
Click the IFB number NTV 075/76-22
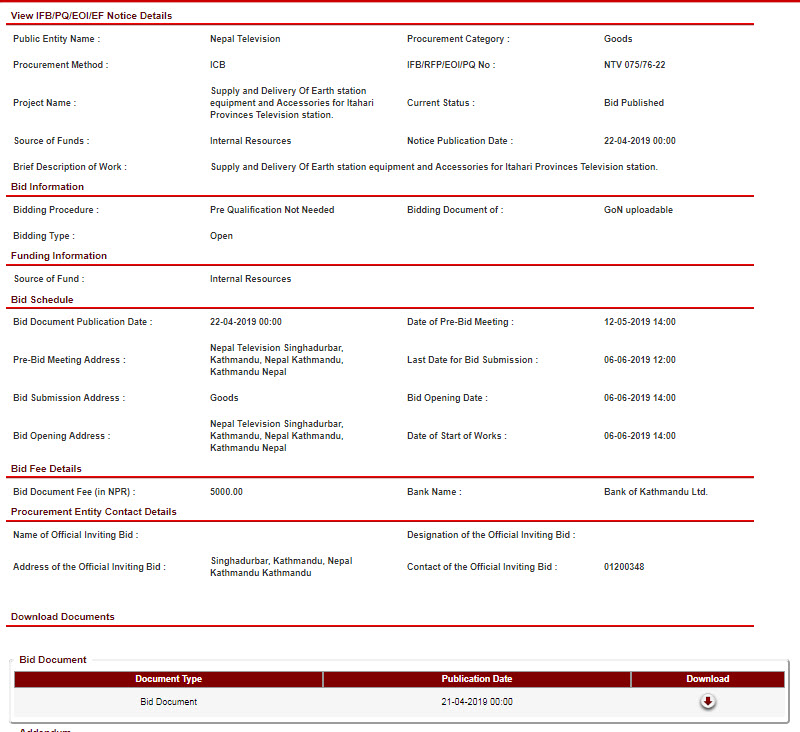(634, 65)
